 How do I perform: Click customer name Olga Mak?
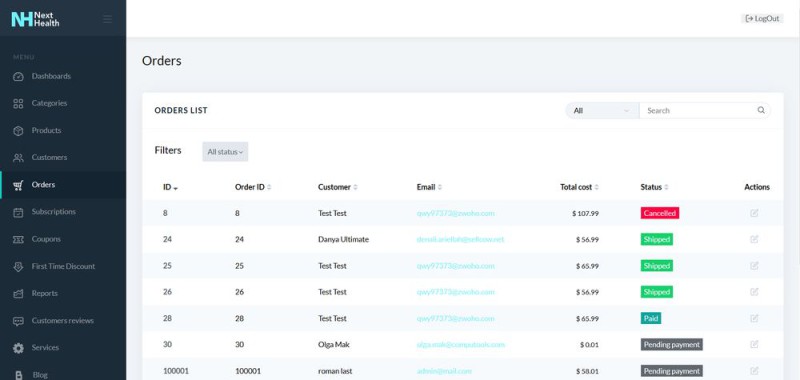click(334, 345)
